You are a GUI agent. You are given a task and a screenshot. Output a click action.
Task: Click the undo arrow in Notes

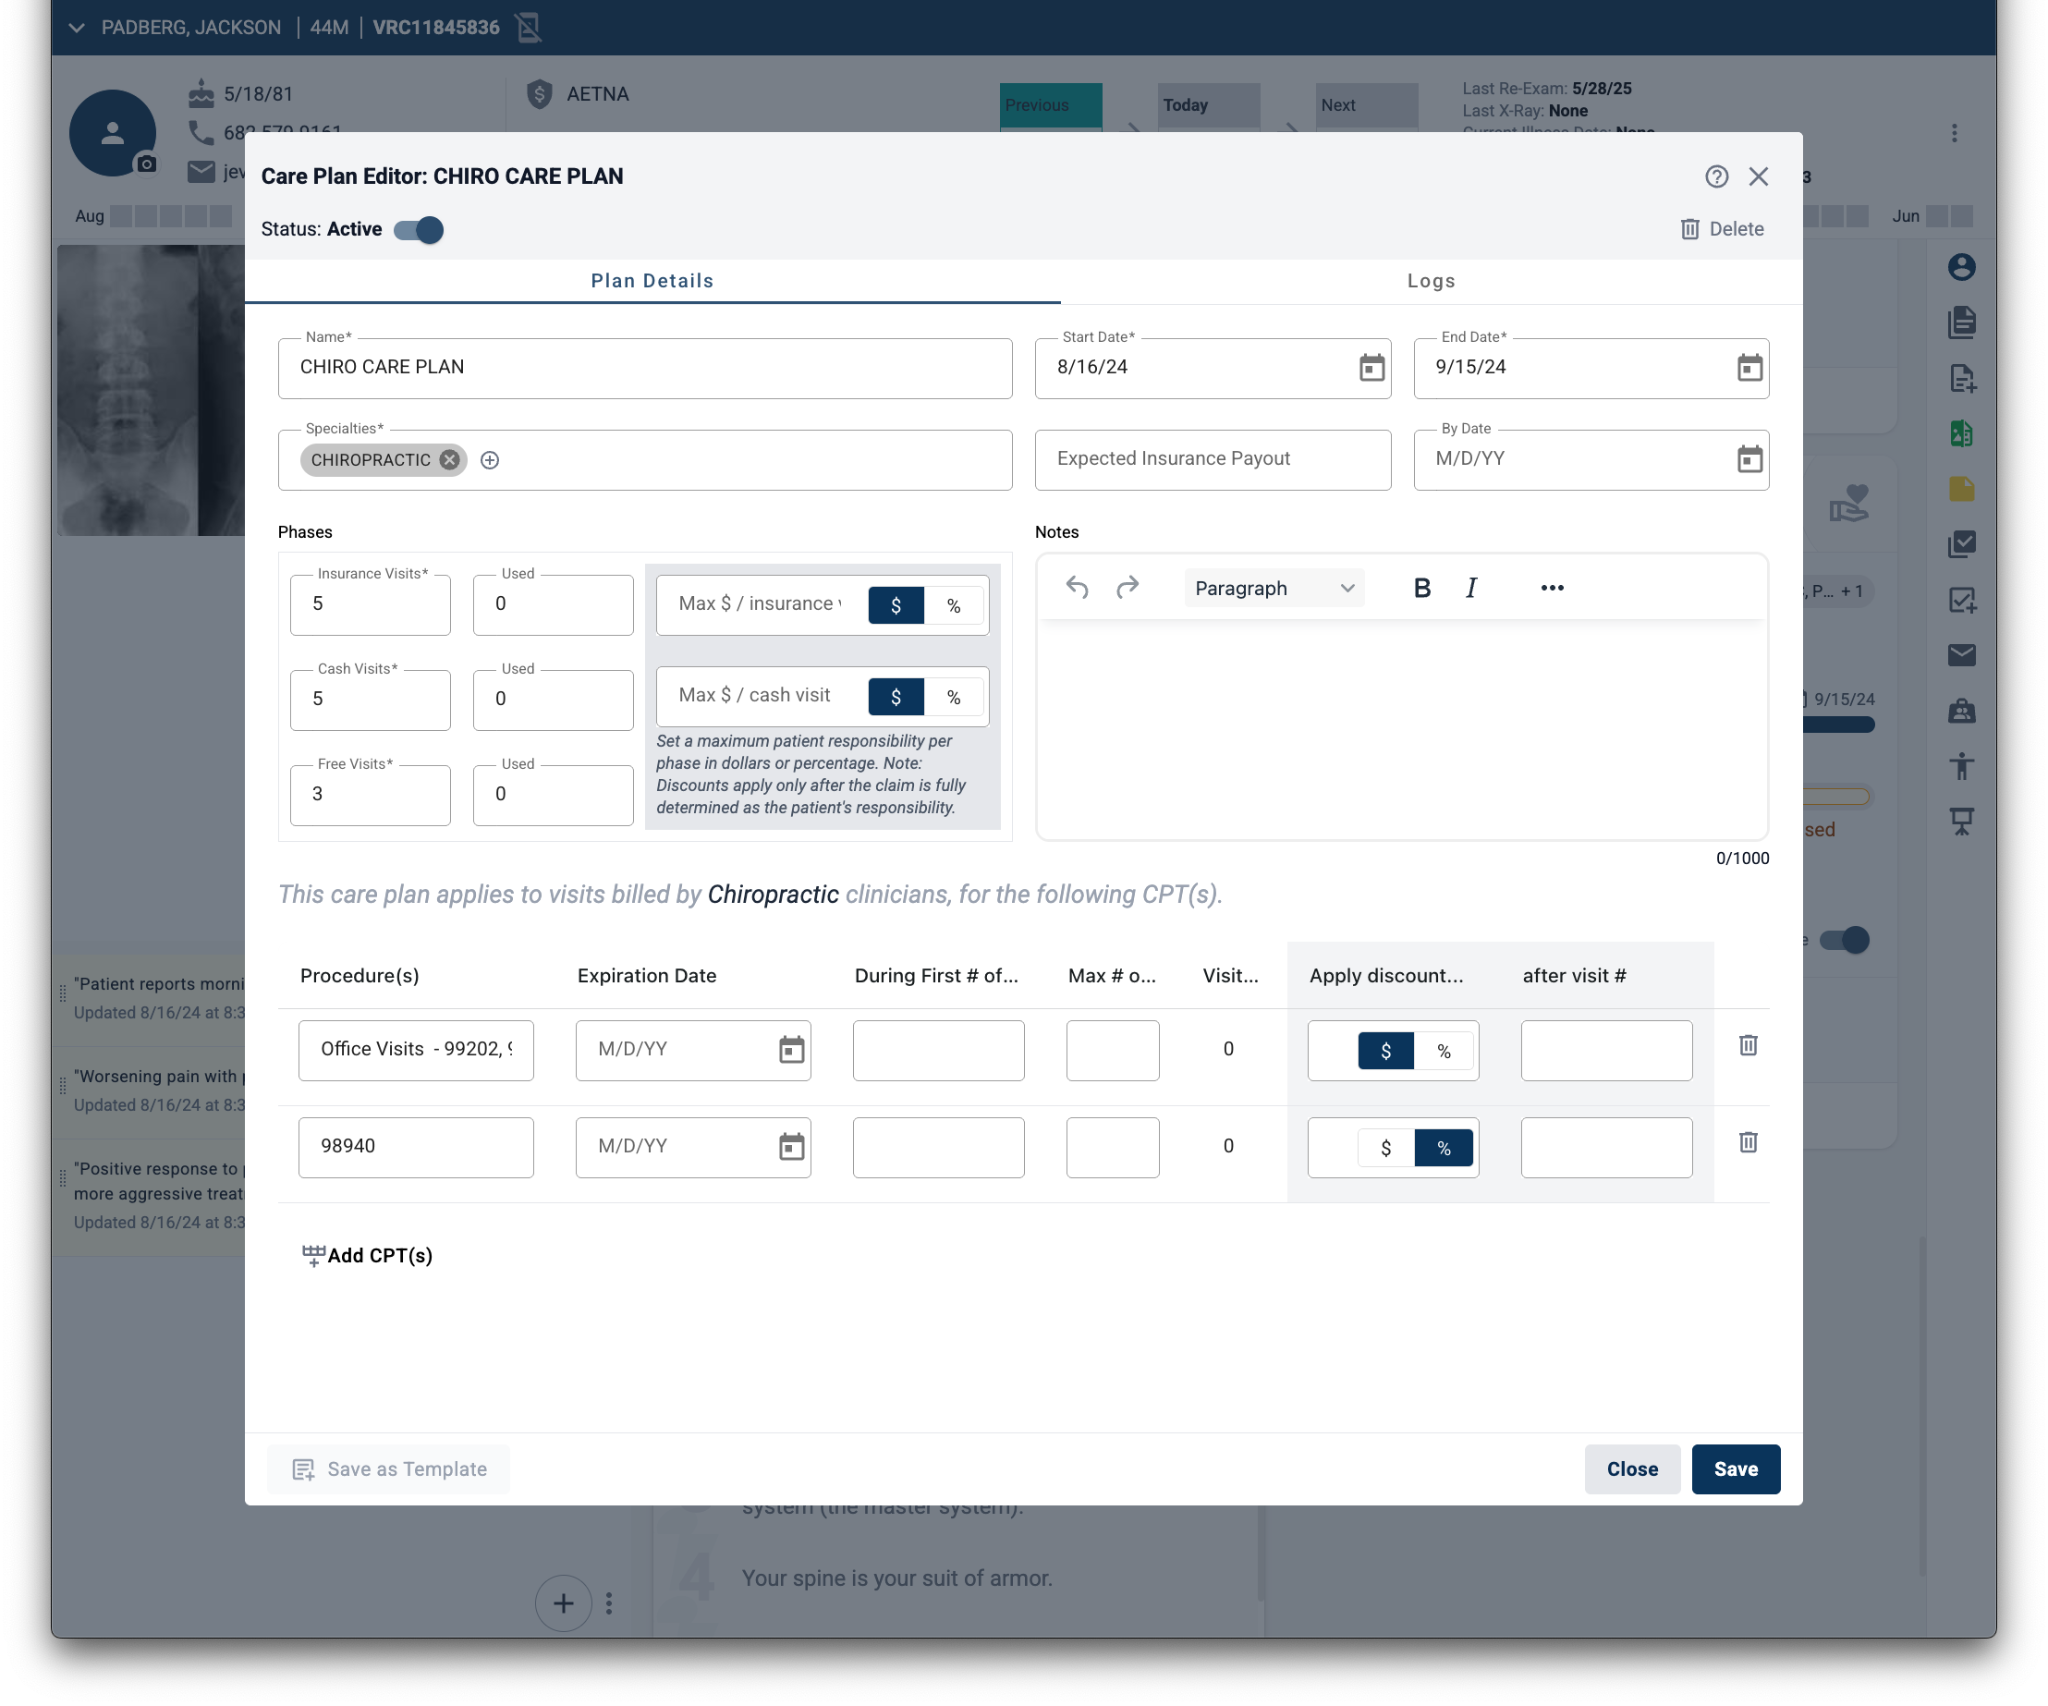pos(1077,588)
